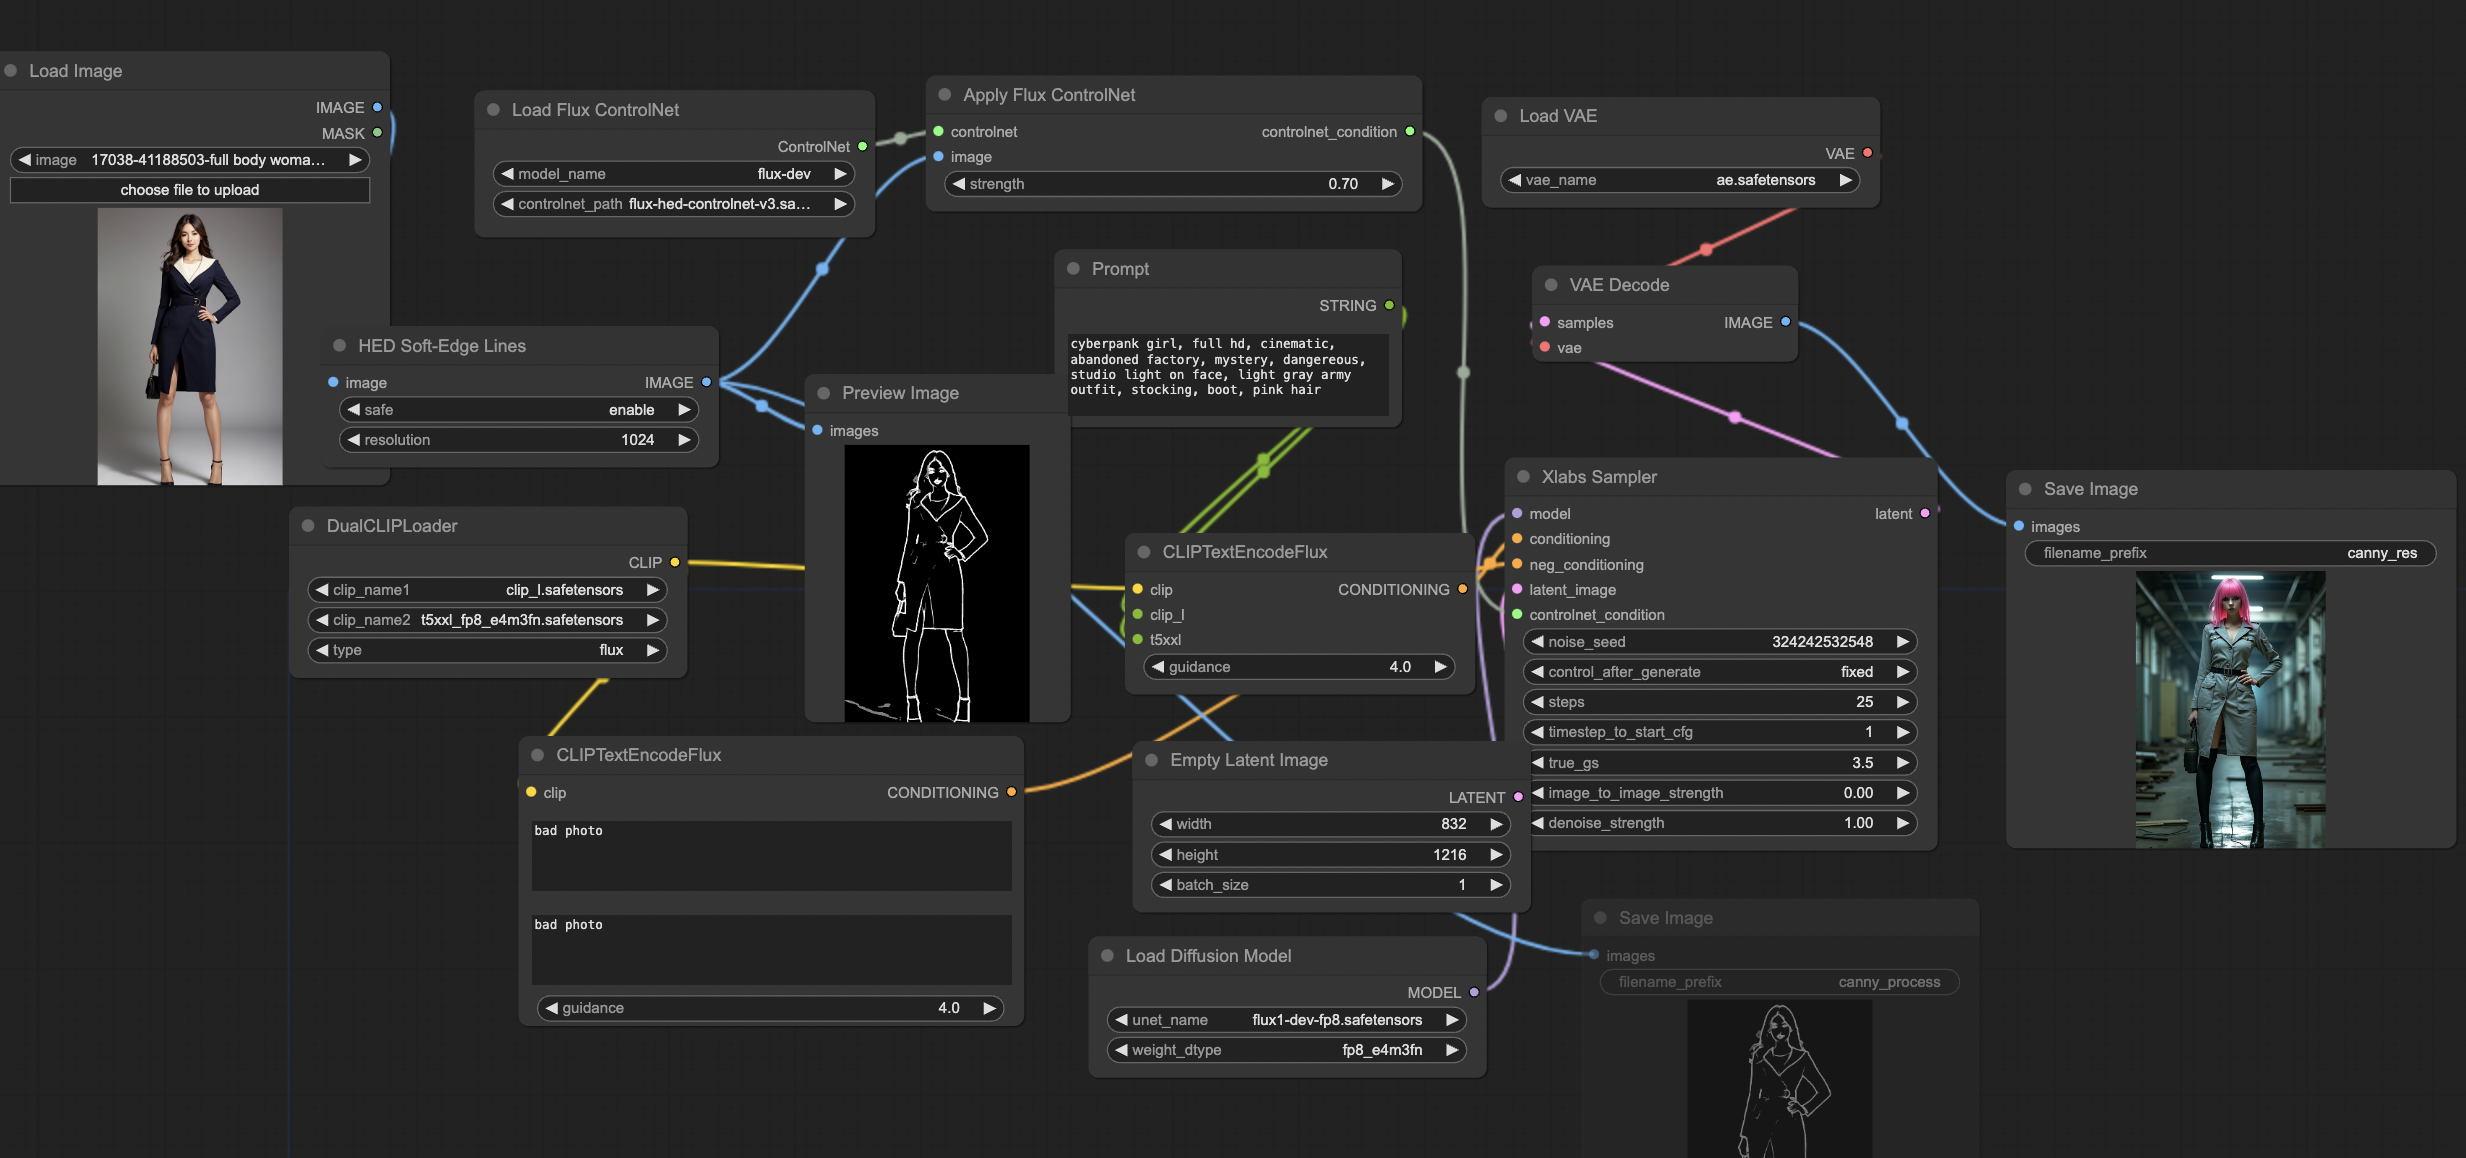Click the Empty Latent Image node title

click(1248, 760)
